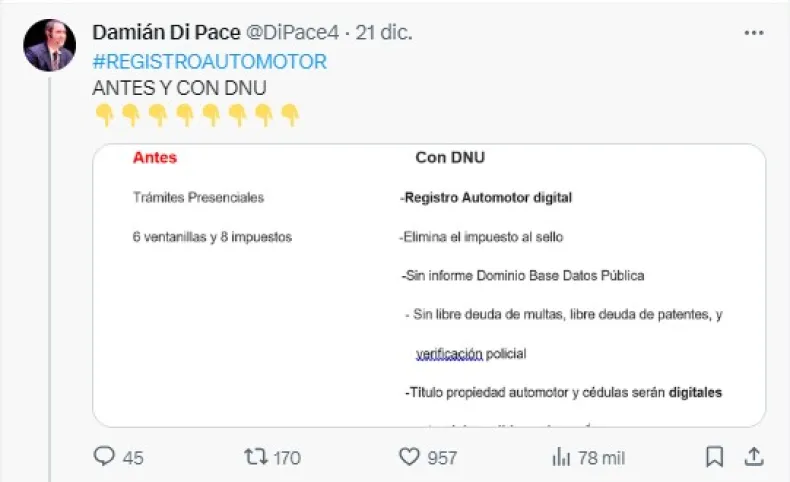Open the three-dot more options menu
The width and height of the screenshot is (790, 482).
point(754,33)
